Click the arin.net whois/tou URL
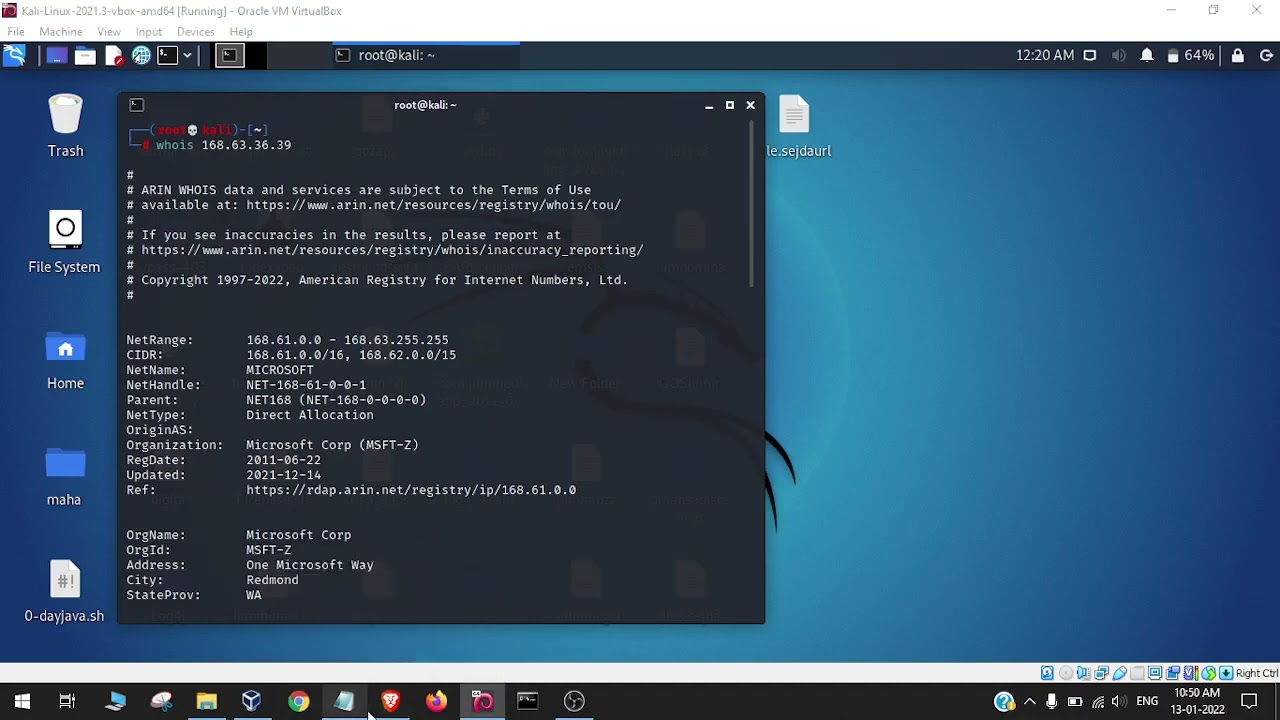Image resolution: width=1280 pixels, height=720 pixels. 434,205
